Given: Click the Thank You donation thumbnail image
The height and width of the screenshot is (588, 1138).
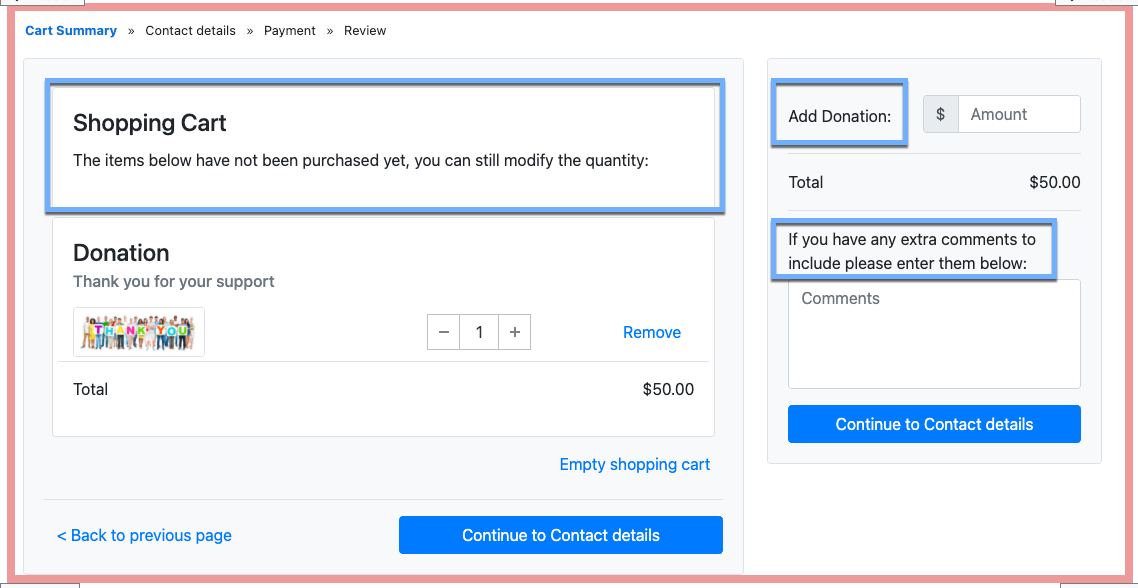Looking at the screenshot, I should point(139,332).
